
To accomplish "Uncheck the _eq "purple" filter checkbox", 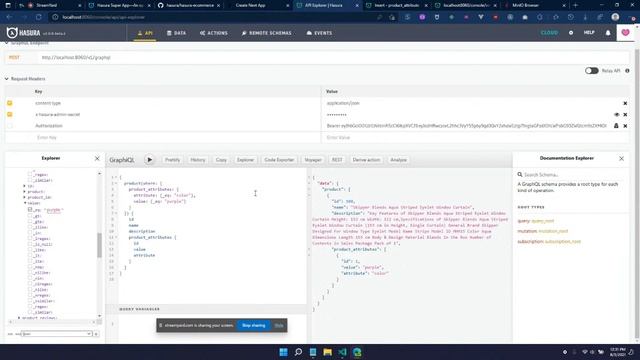I will 30,210.
